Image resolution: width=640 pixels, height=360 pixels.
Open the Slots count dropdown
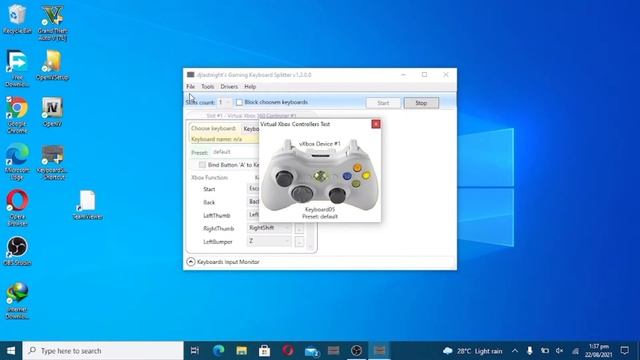coord(224,102)
